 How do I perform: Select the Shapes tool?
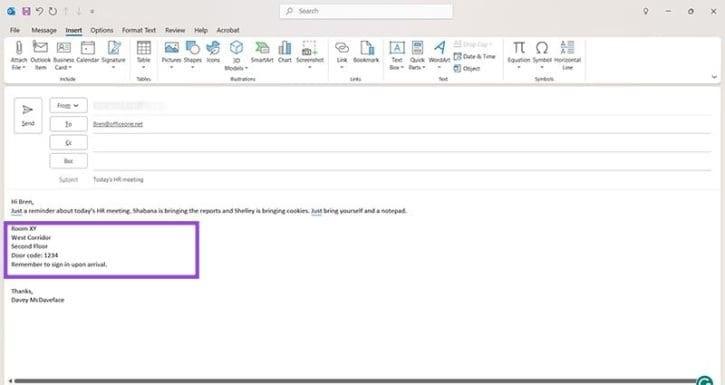192,55
